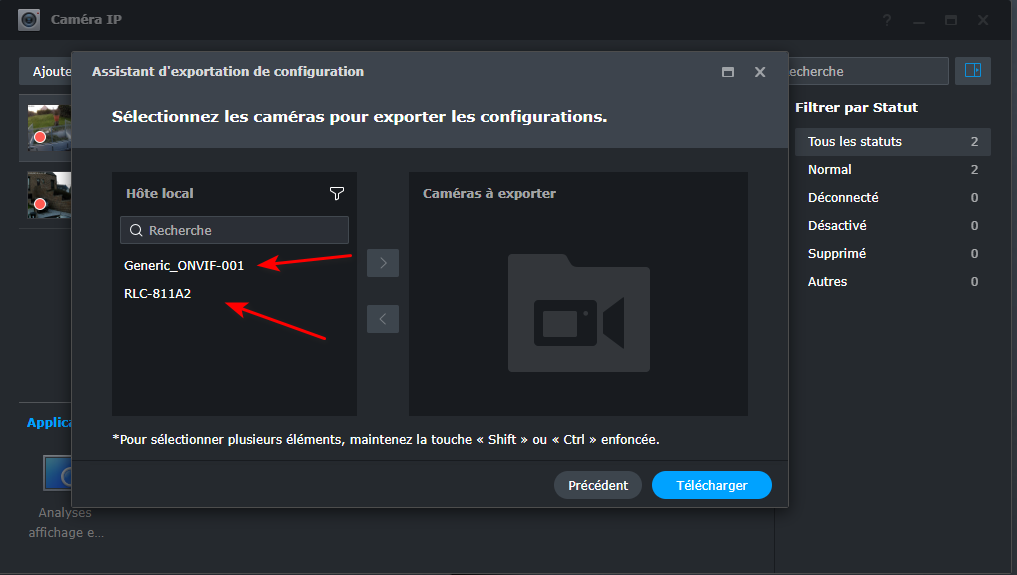This screenshot has width=1017, height=575.
Task: Click the Caméra IP app icon
Action: 29,19
